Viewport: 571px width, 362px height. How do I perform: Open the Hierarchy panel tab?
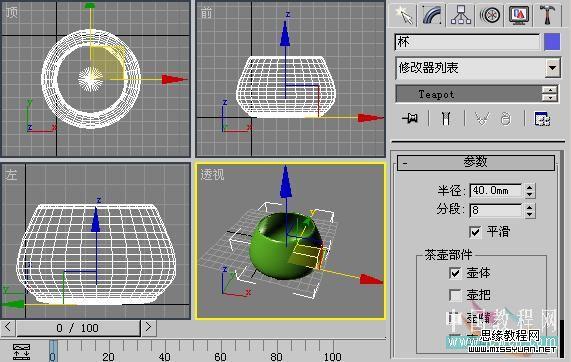[x=461, y=15]
